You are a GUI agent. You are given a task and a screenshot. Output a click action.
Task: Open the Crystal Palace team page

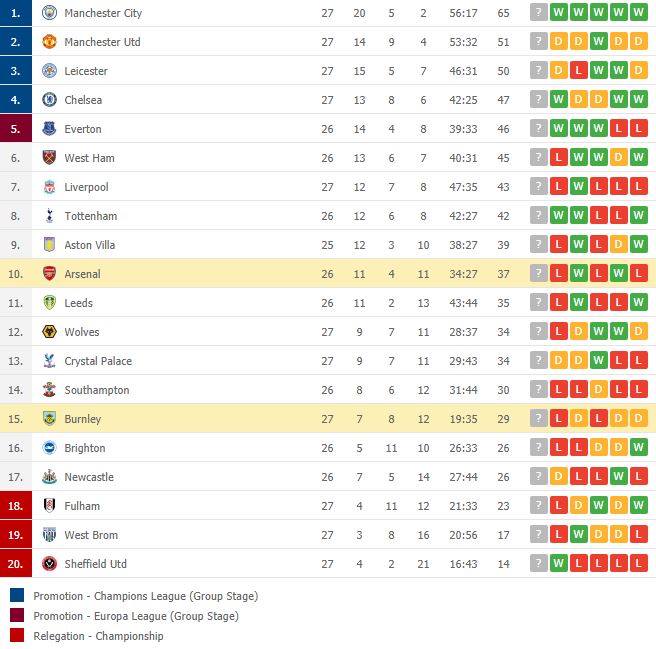(x=98, y=361)
